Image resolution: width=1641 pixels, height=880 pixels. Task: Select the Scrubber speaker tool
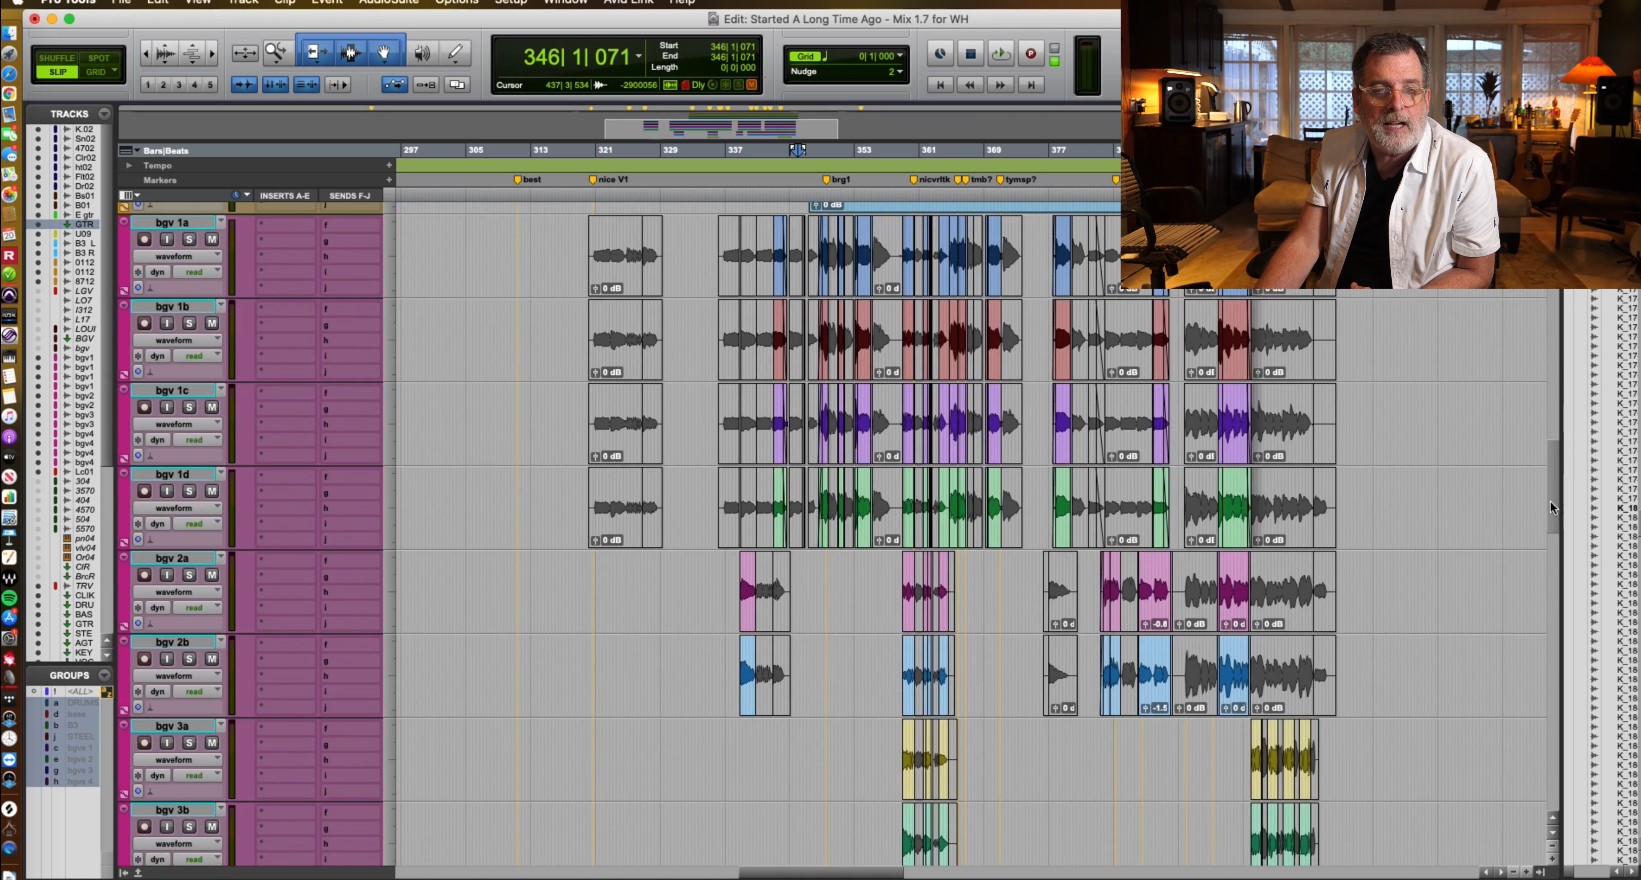pyautogui.click(x=422, y=53)
